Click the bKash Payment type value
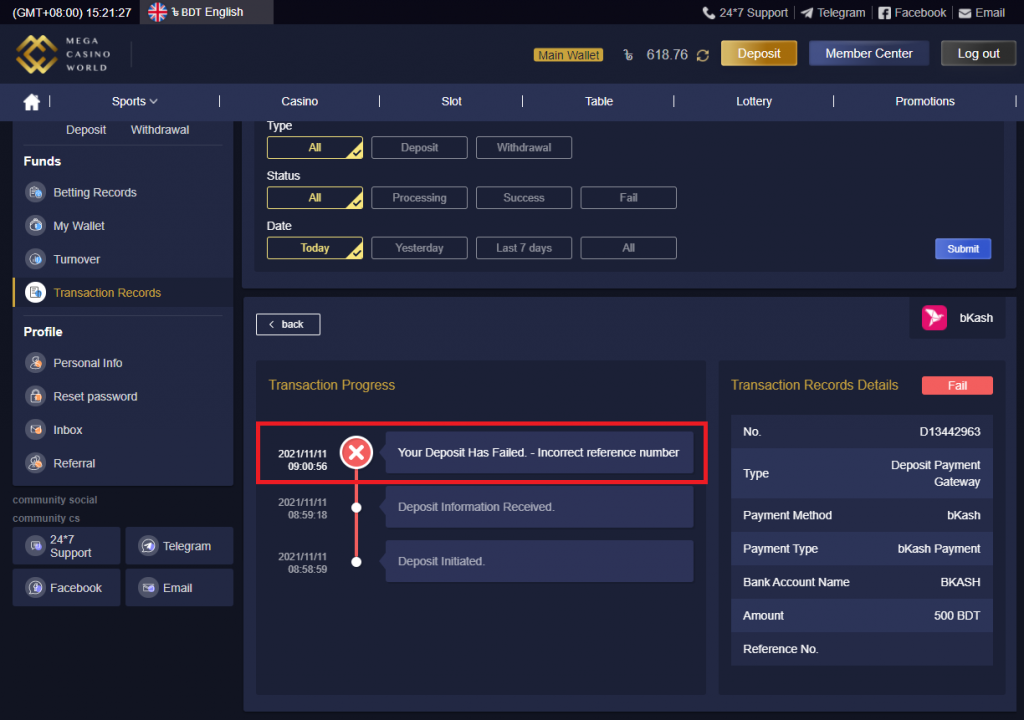 coord(938,549)
